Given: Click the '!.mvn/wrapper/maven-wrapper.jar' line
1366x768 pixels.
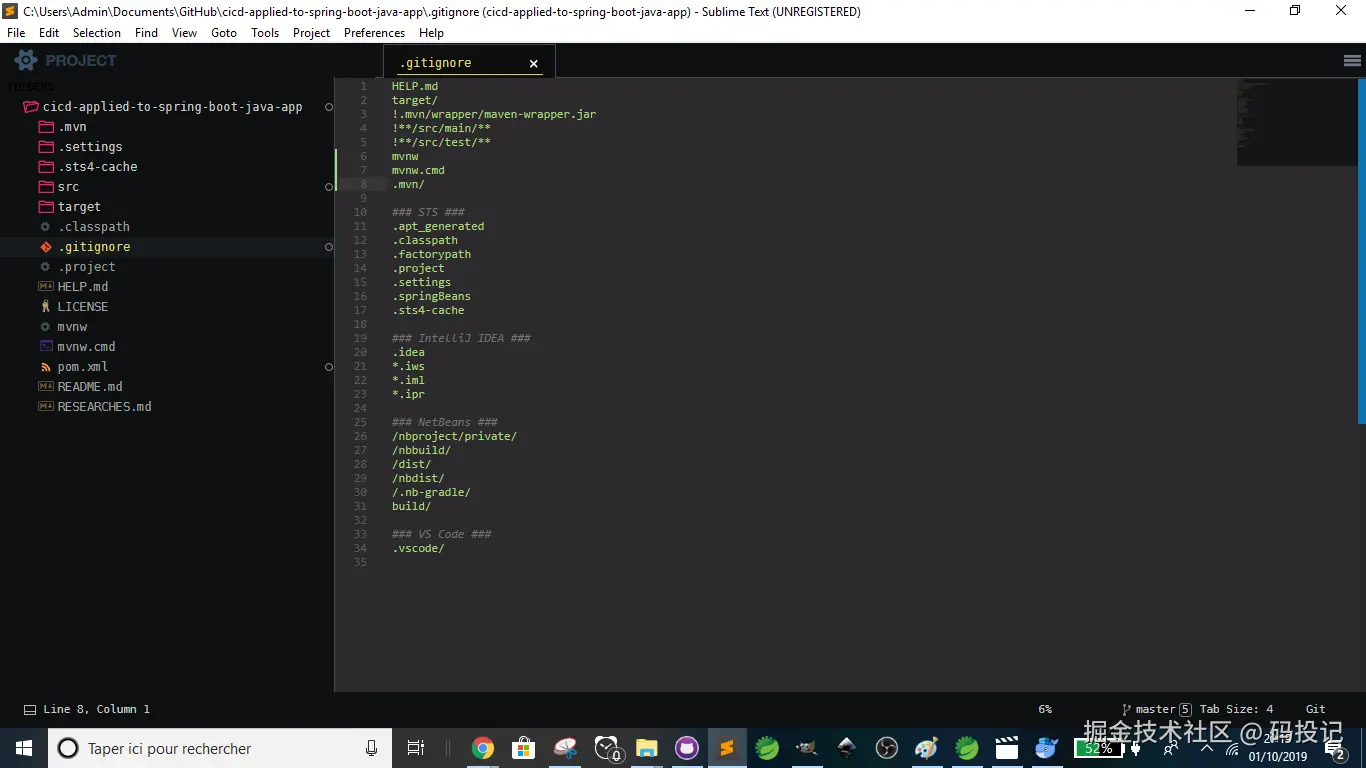Looking at the screenshot, I should click(494, 114).
